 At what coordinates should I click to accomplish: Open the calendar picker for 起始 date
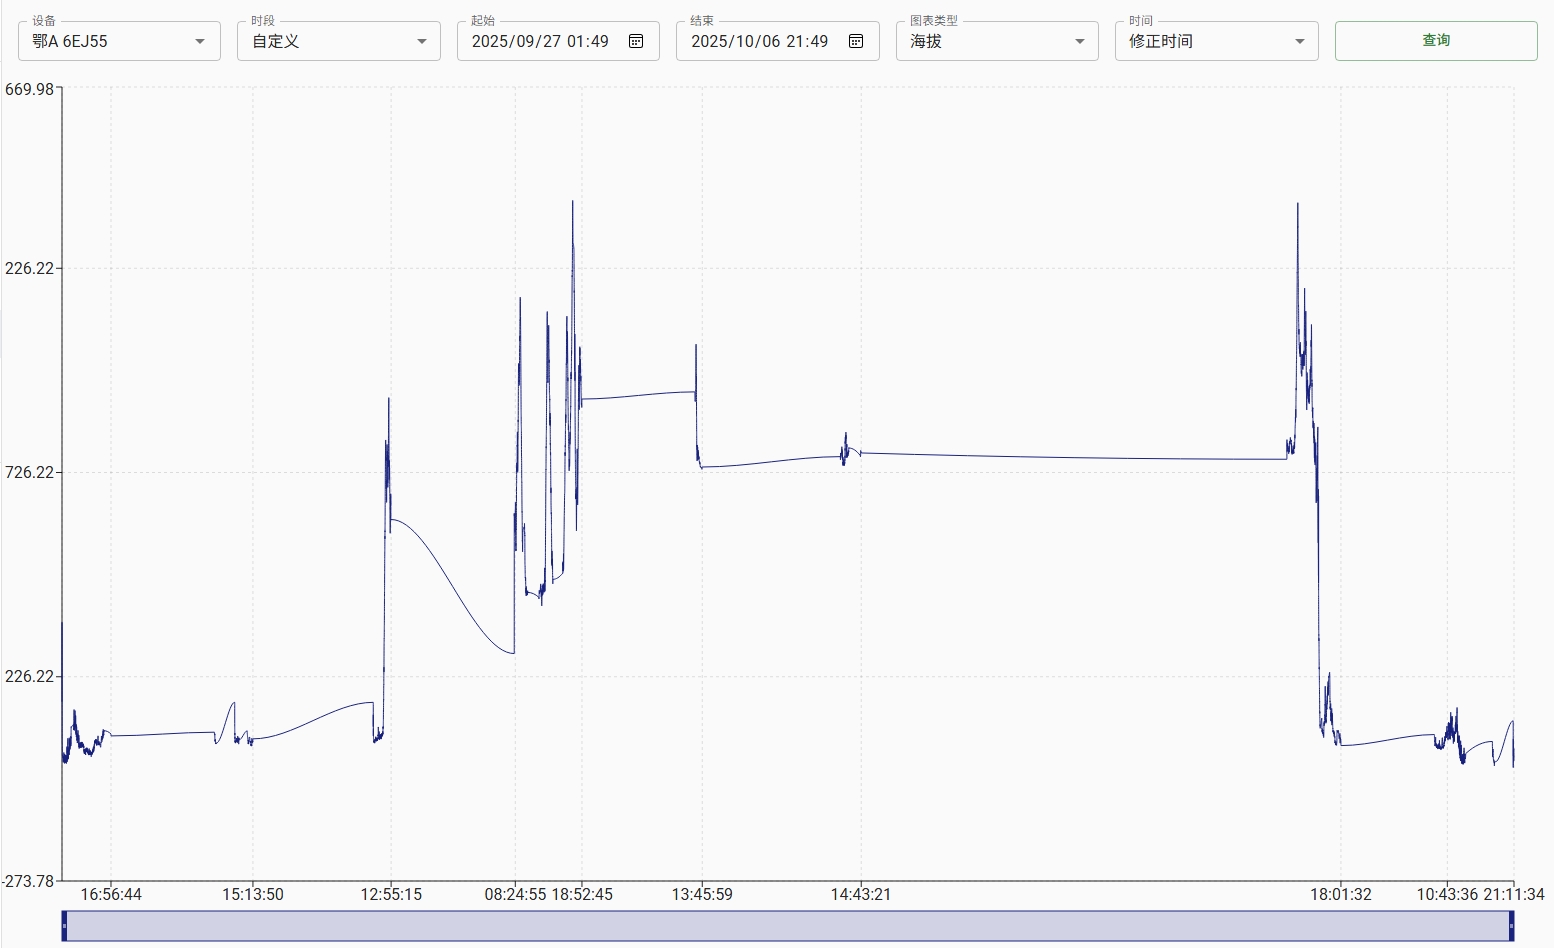pyautogui.click(x=636, y=41)
